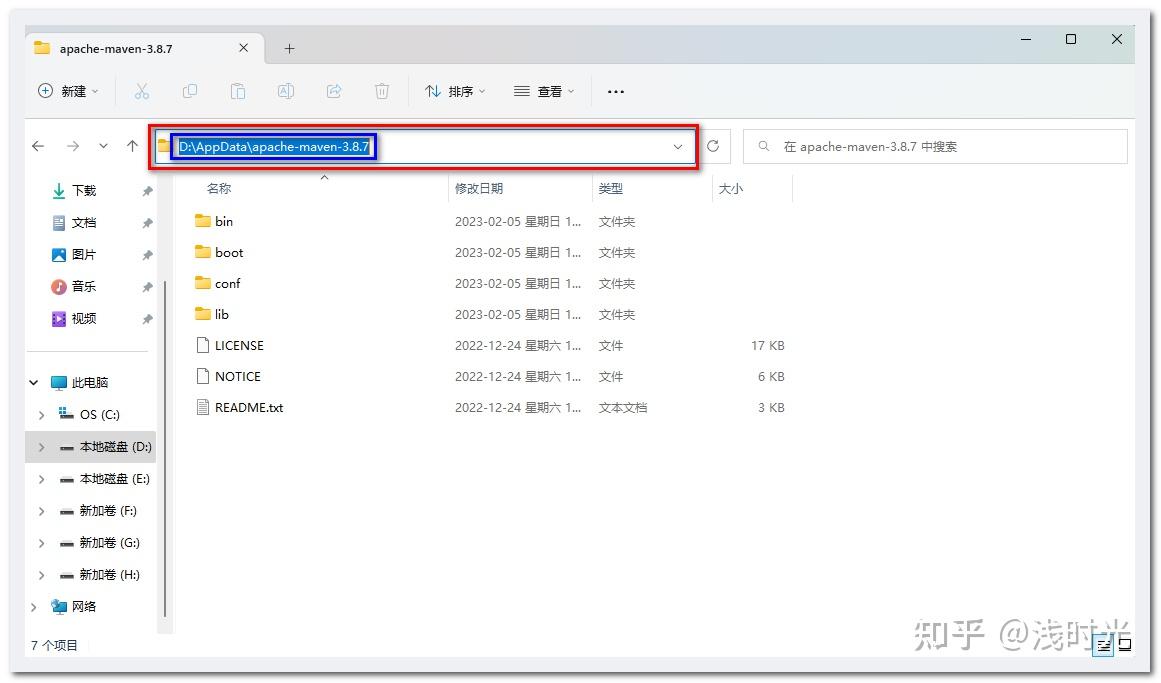Open the lib folder

221,314
